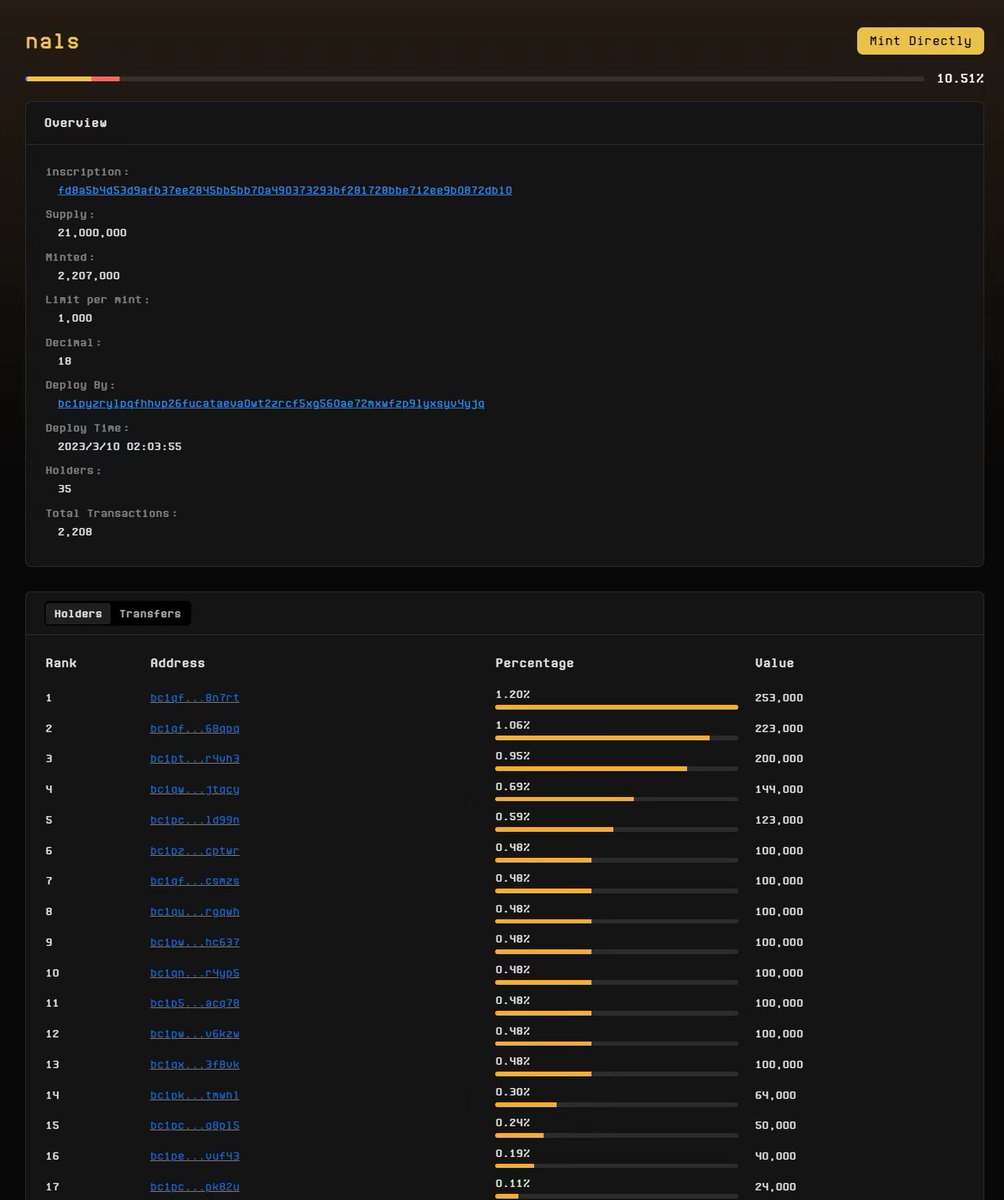Click the Deploy By field label
The width and height of the screenshot is (1004, 1200).
pyautogui.click(x=80, y=385)
